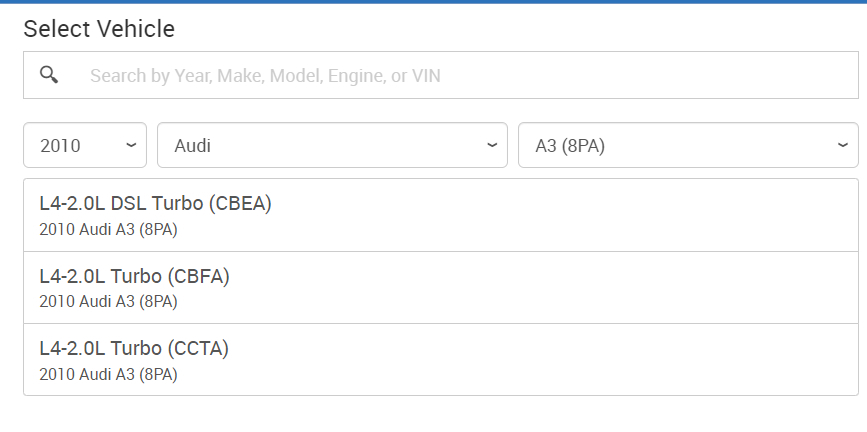867x432 pixels.
Task: Select the L4-2.0L DSL Turbo (CBEA) engine
Action: click(155, 203)
